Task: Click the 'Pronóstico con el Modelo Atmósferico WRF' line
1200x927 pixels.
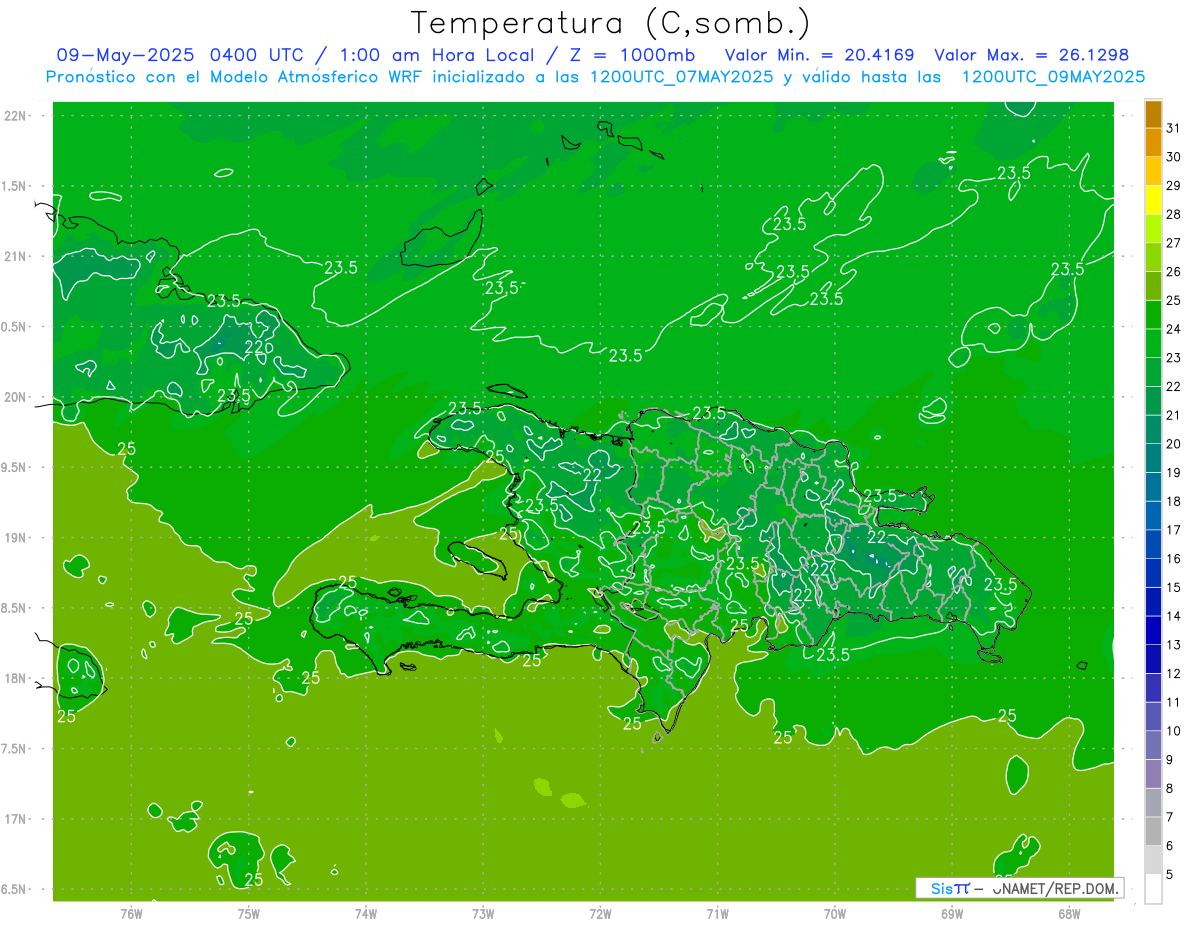Action: pyautogui.click(x=595, y=77)
